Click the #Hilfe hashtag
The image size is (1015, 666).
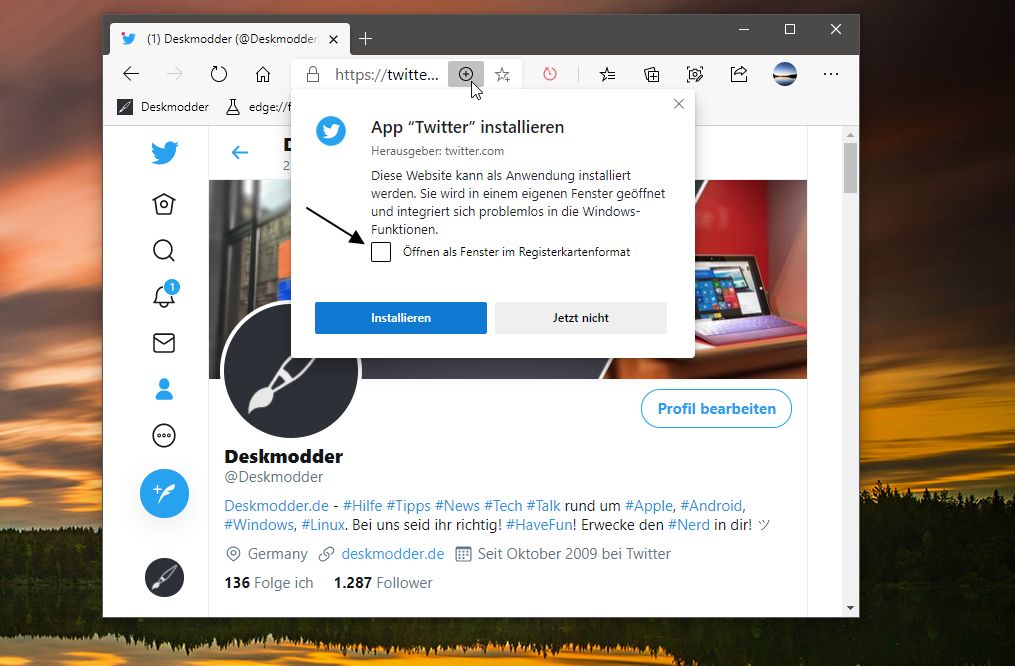click(362, 505)
